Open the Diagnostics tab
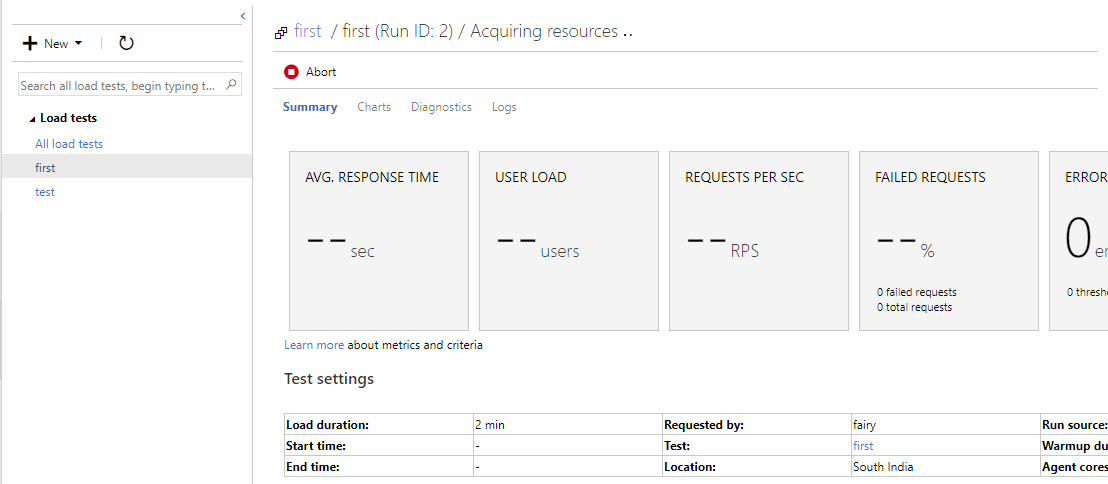The image size is (1108, 484). point(442,107)
